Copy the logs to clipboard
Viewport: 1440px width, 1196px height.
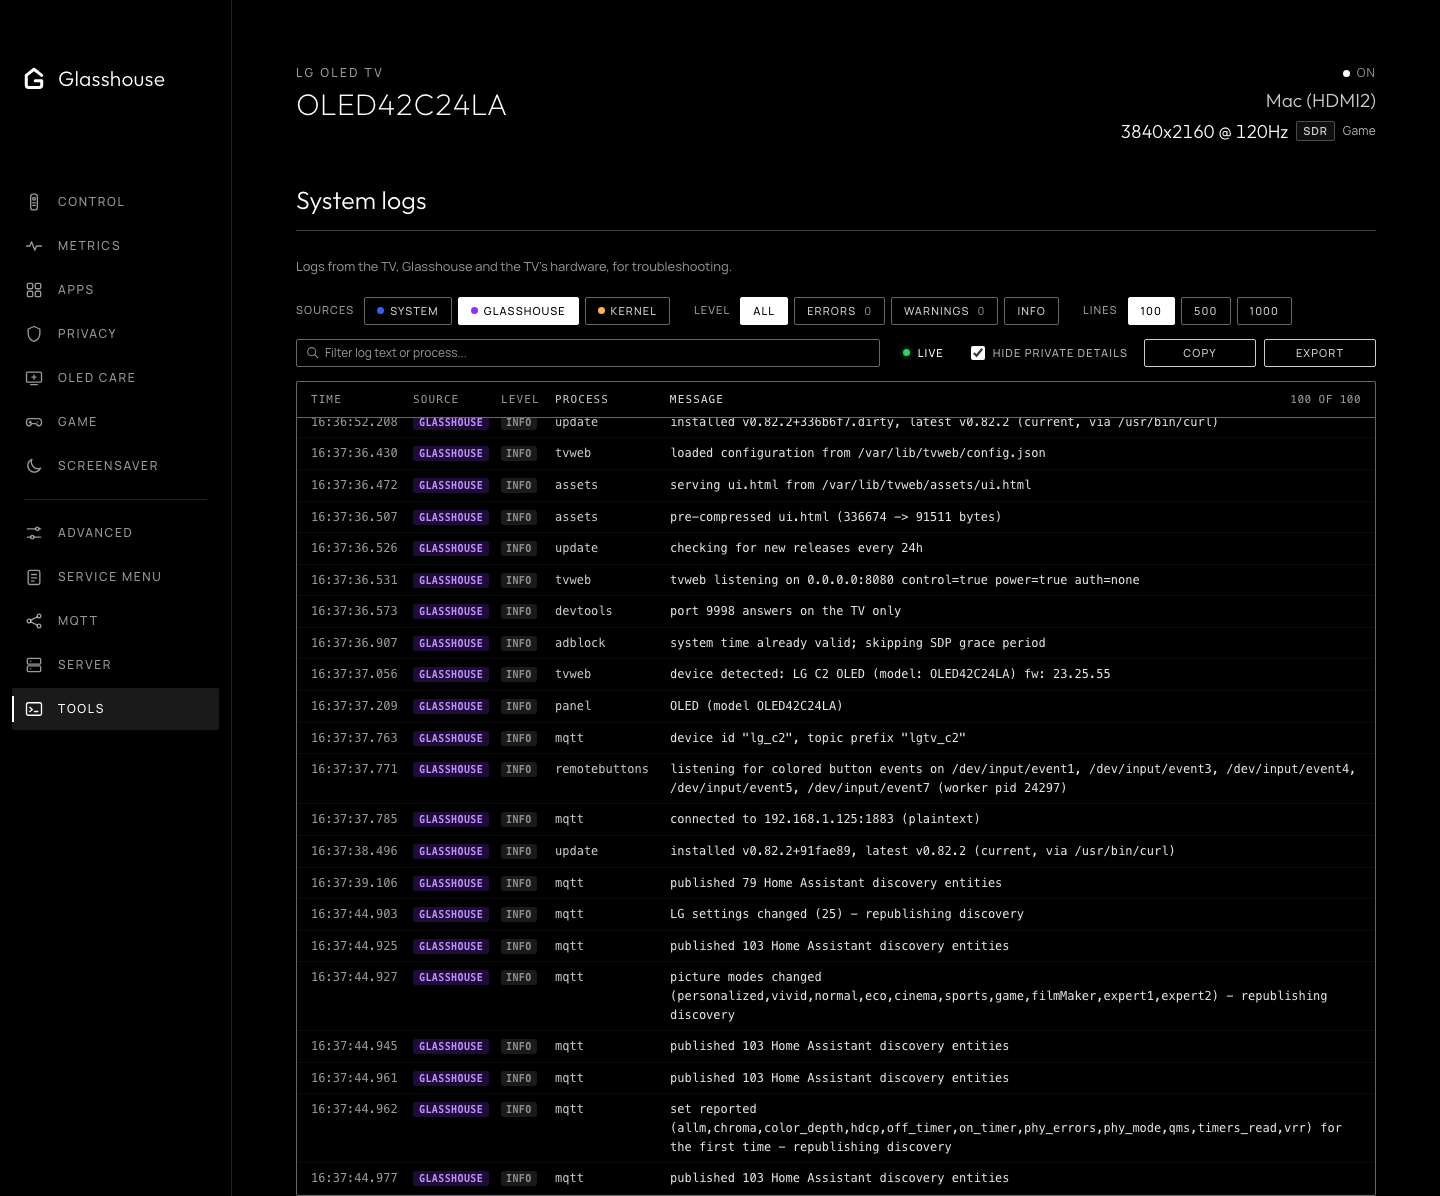click(x=1200, y=353)
